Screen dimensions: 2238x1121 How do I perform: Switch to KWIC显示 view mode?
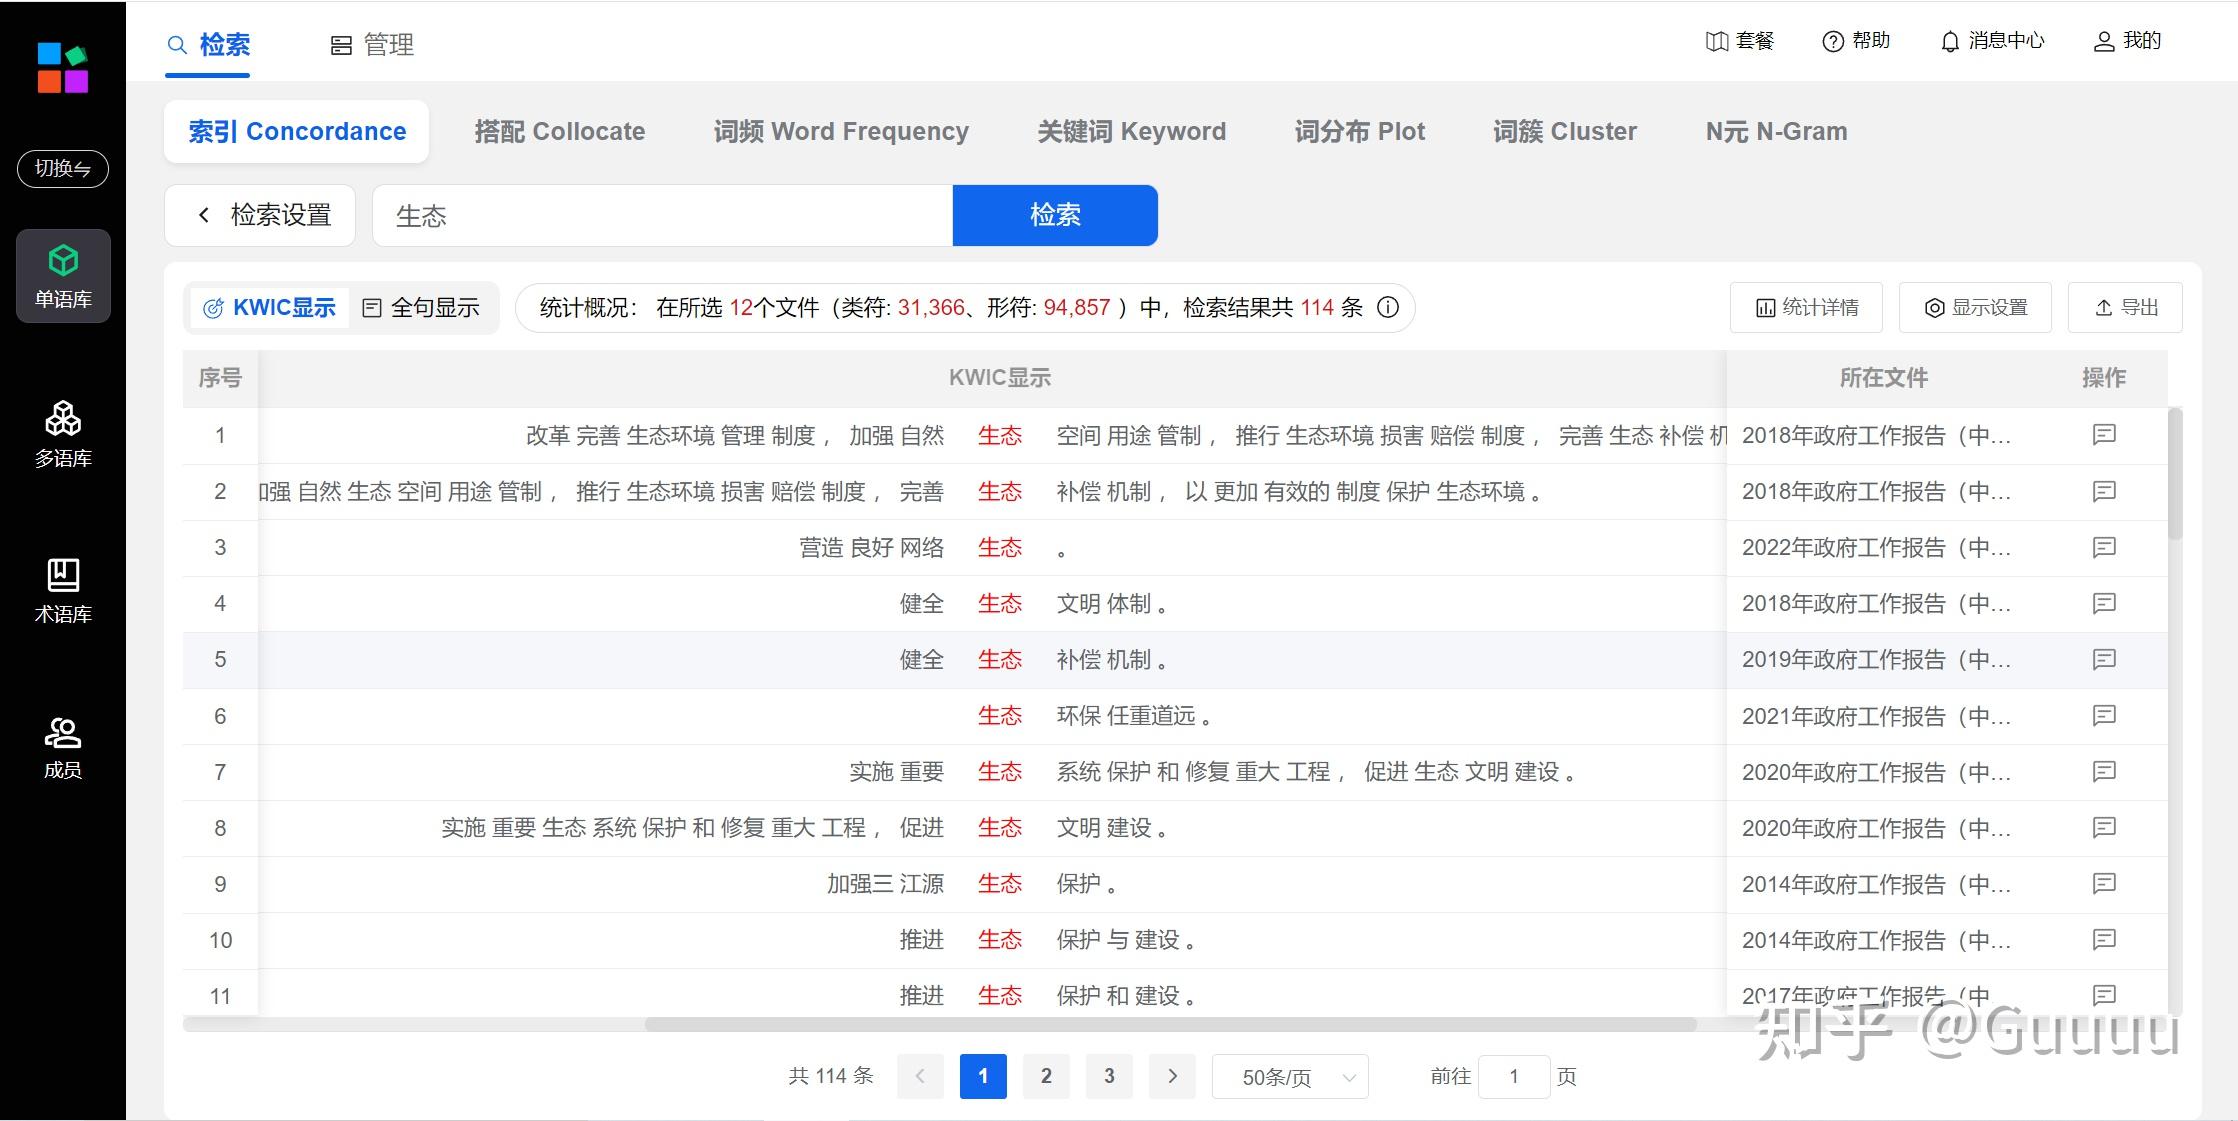click(x=269, y=308)
